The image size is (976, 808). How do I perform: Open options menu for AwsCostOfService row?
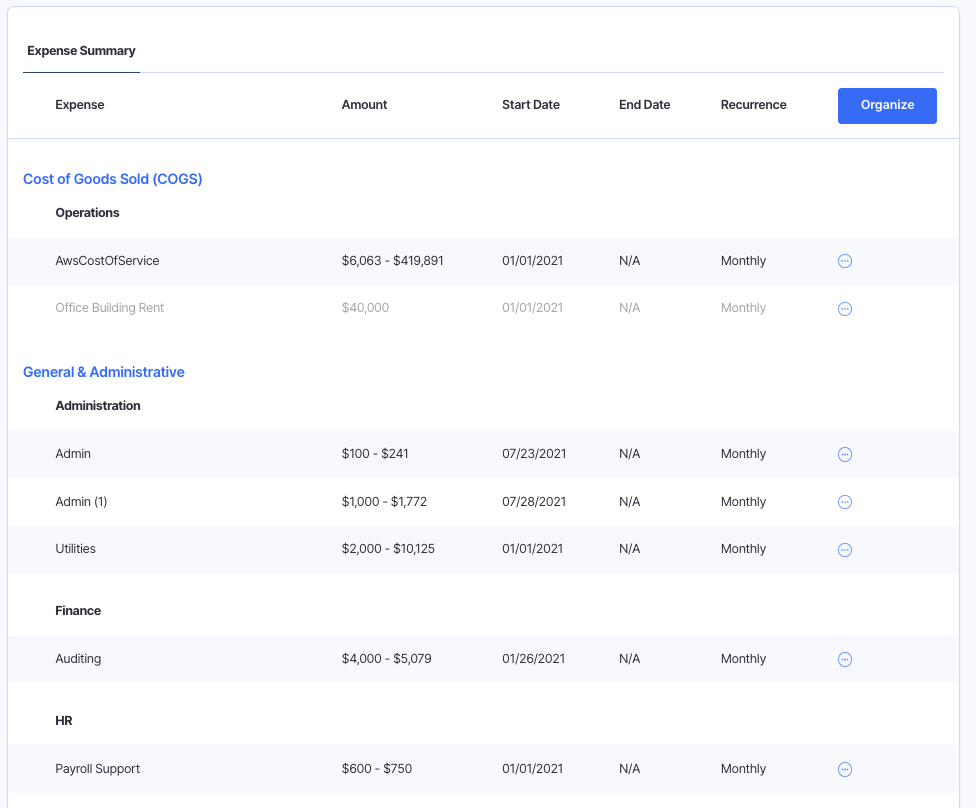pos(844,261)
